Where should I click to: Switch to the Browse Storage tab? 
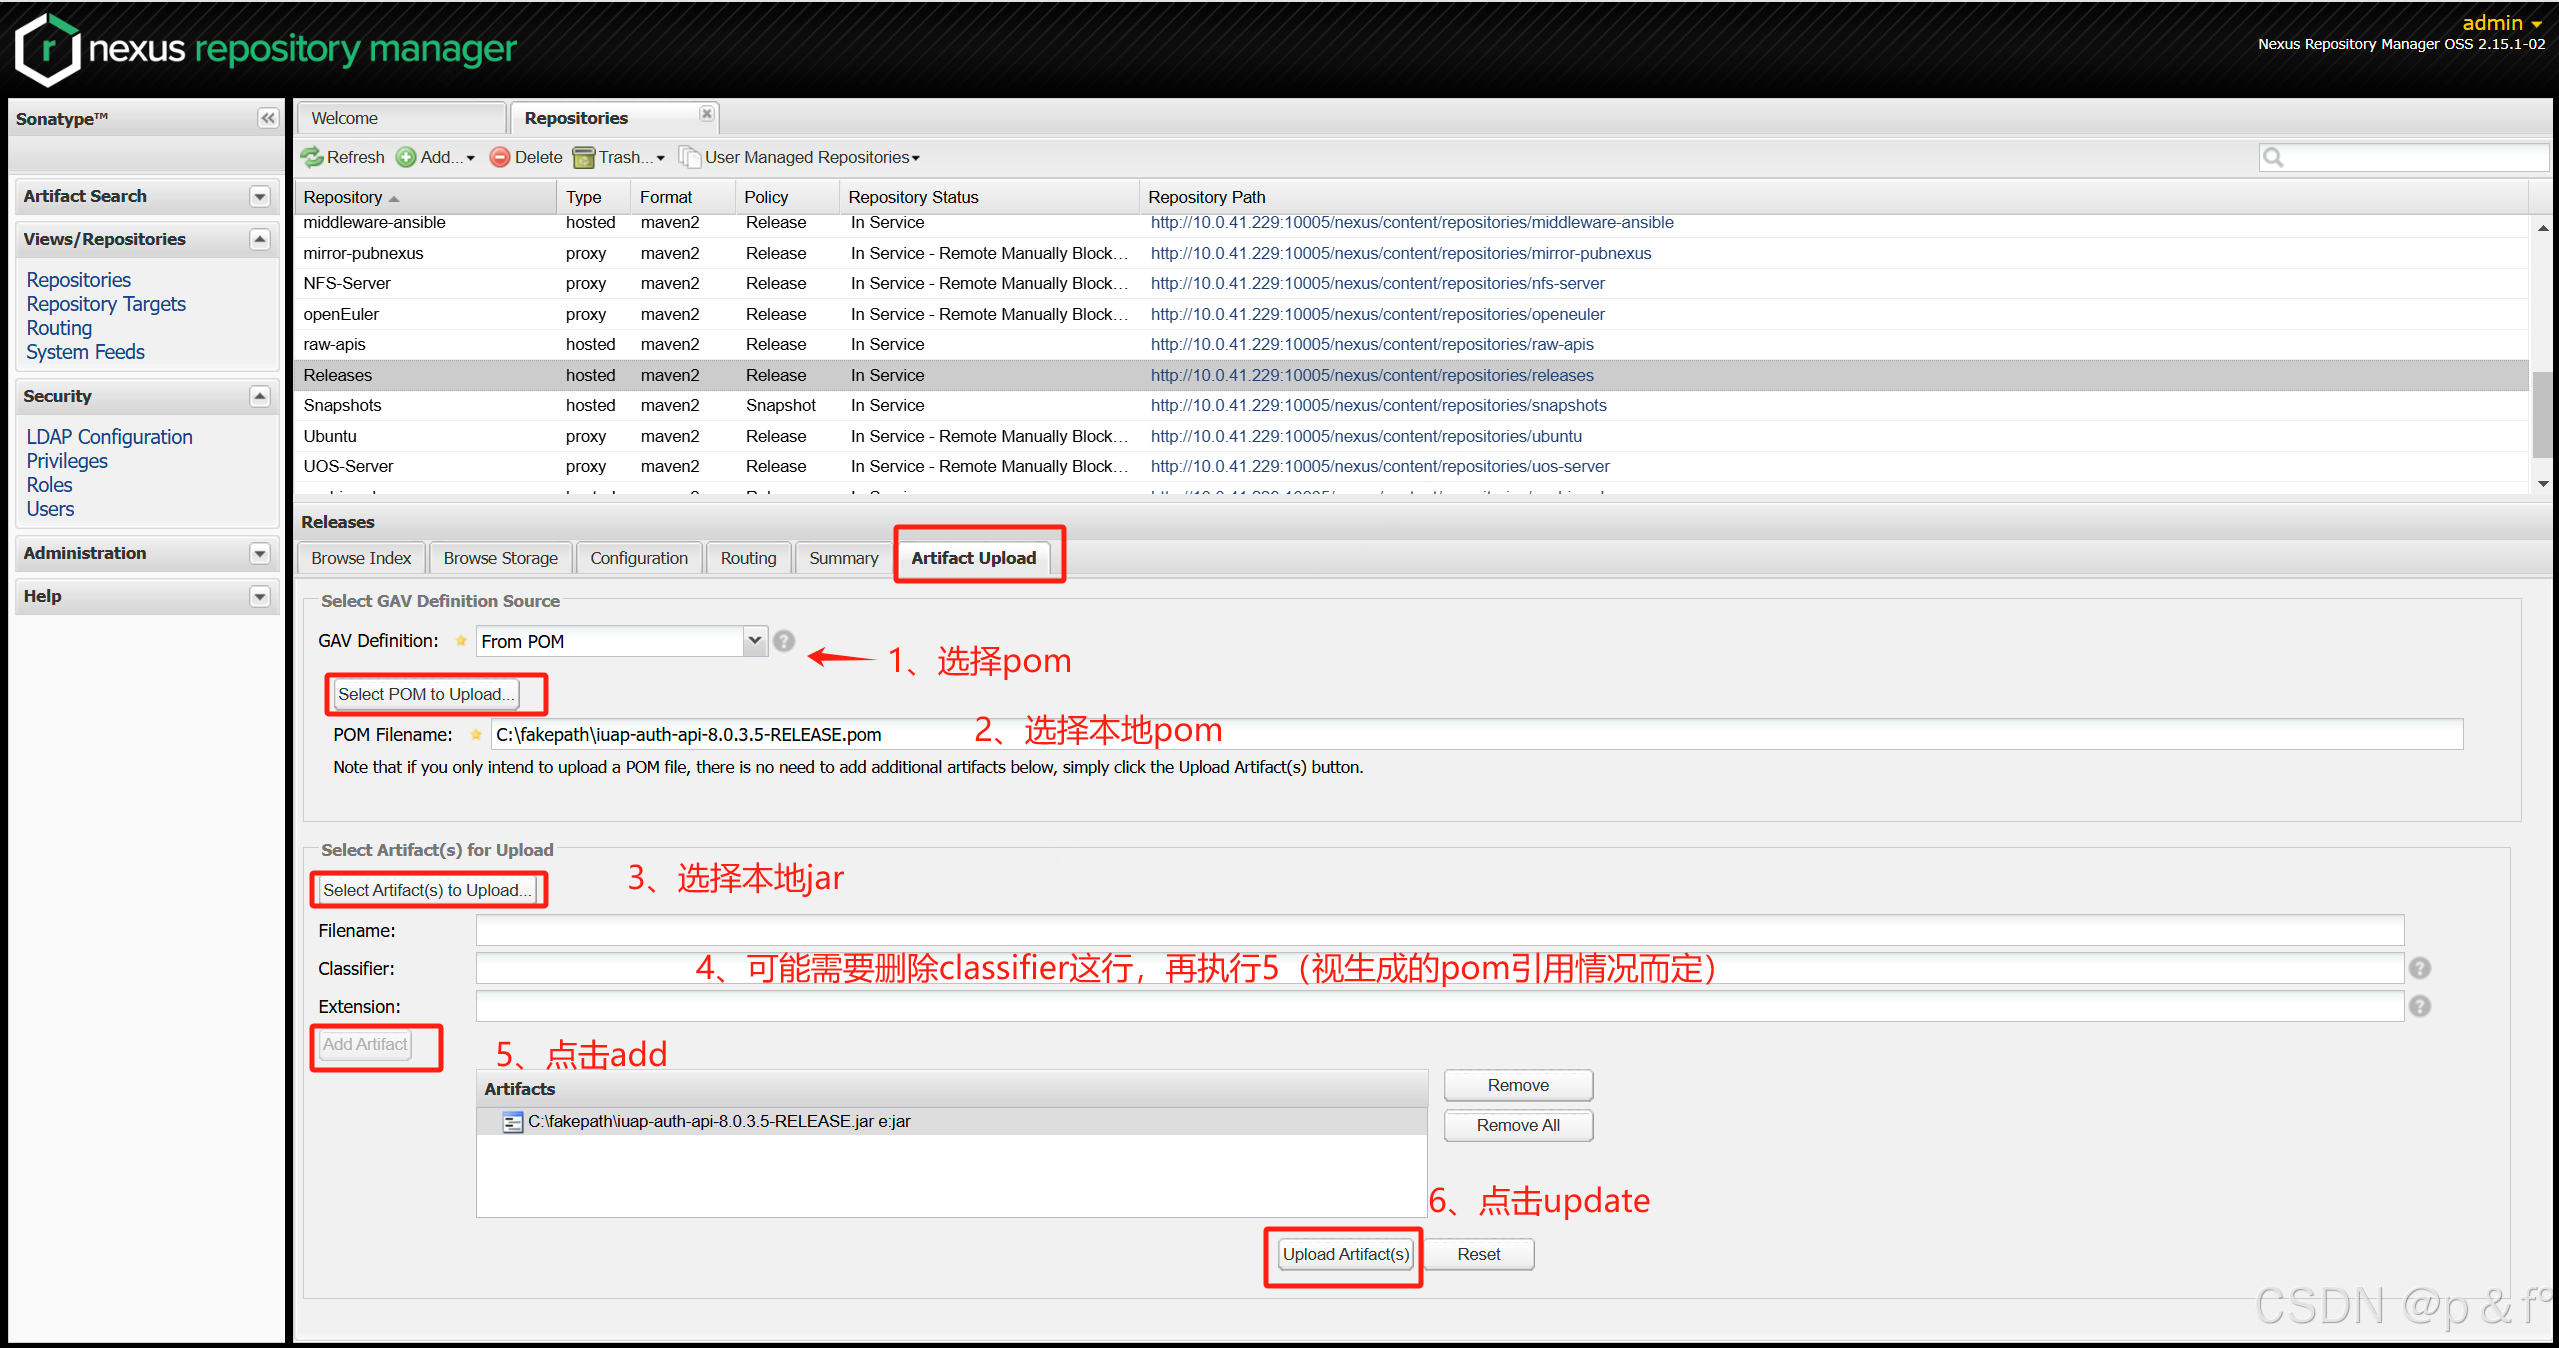click(x=500, y=558)
